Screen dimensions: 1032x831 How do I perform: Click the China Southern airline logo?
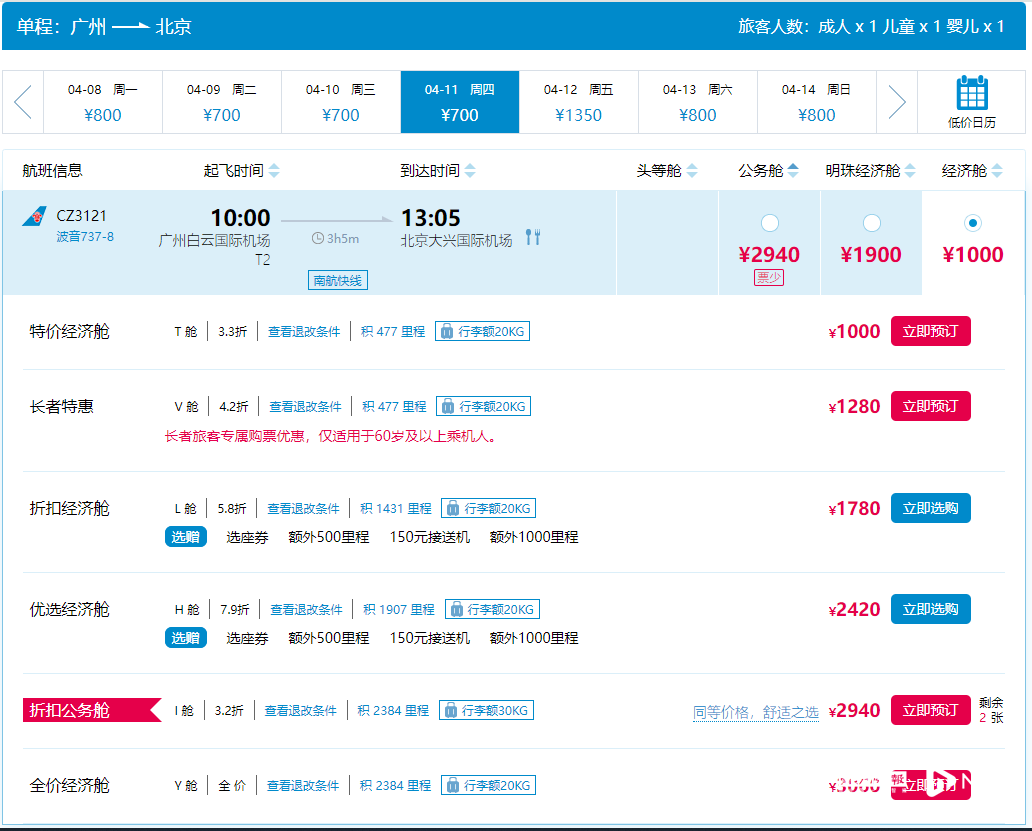[x=35, y=217]
